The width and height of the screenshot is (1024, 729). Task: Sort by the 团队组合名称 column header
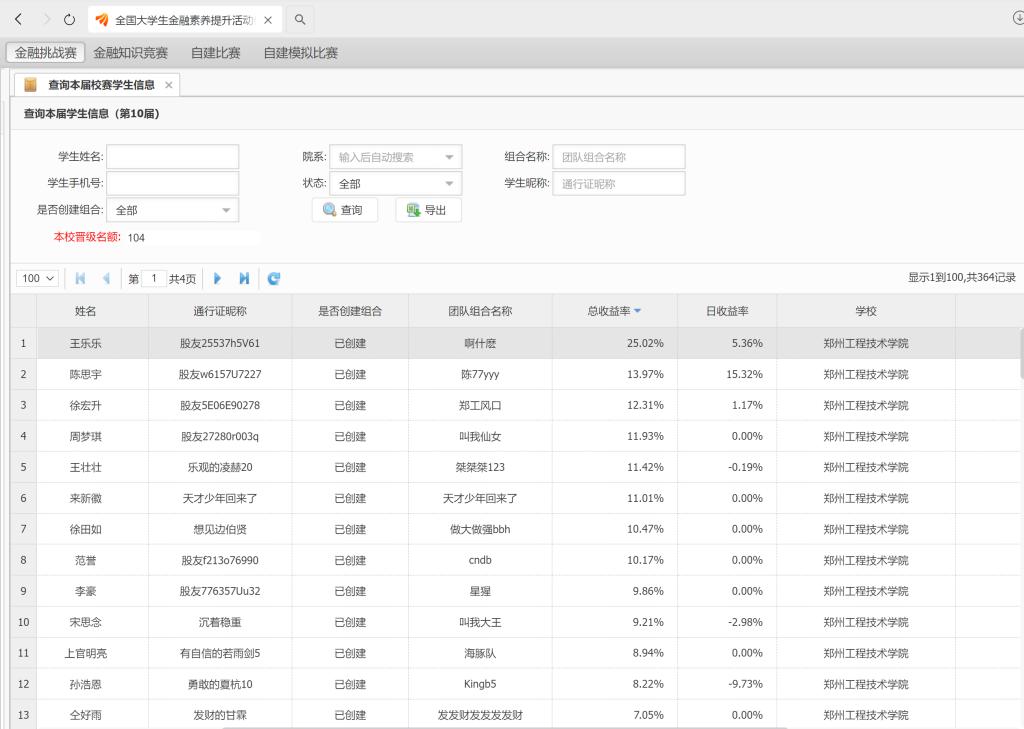click(x=480, y=311)
